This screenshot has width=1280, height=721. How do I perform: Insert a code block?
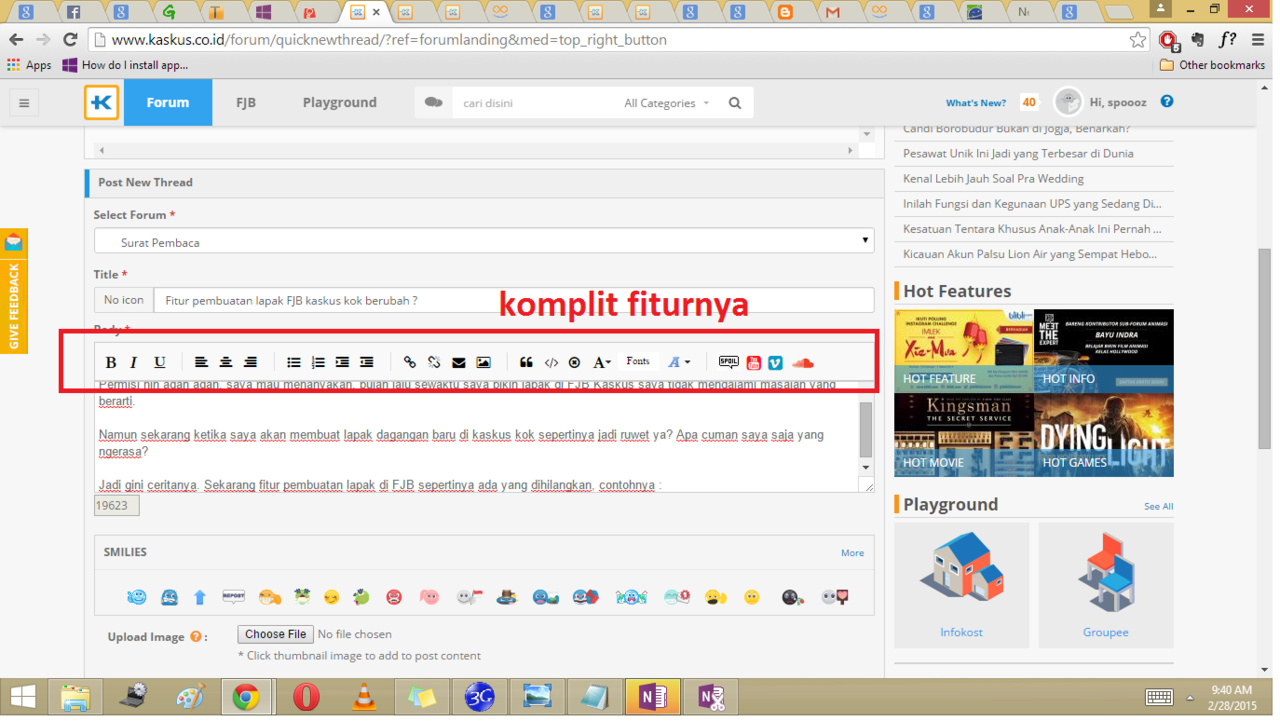(x=551, y=362)
